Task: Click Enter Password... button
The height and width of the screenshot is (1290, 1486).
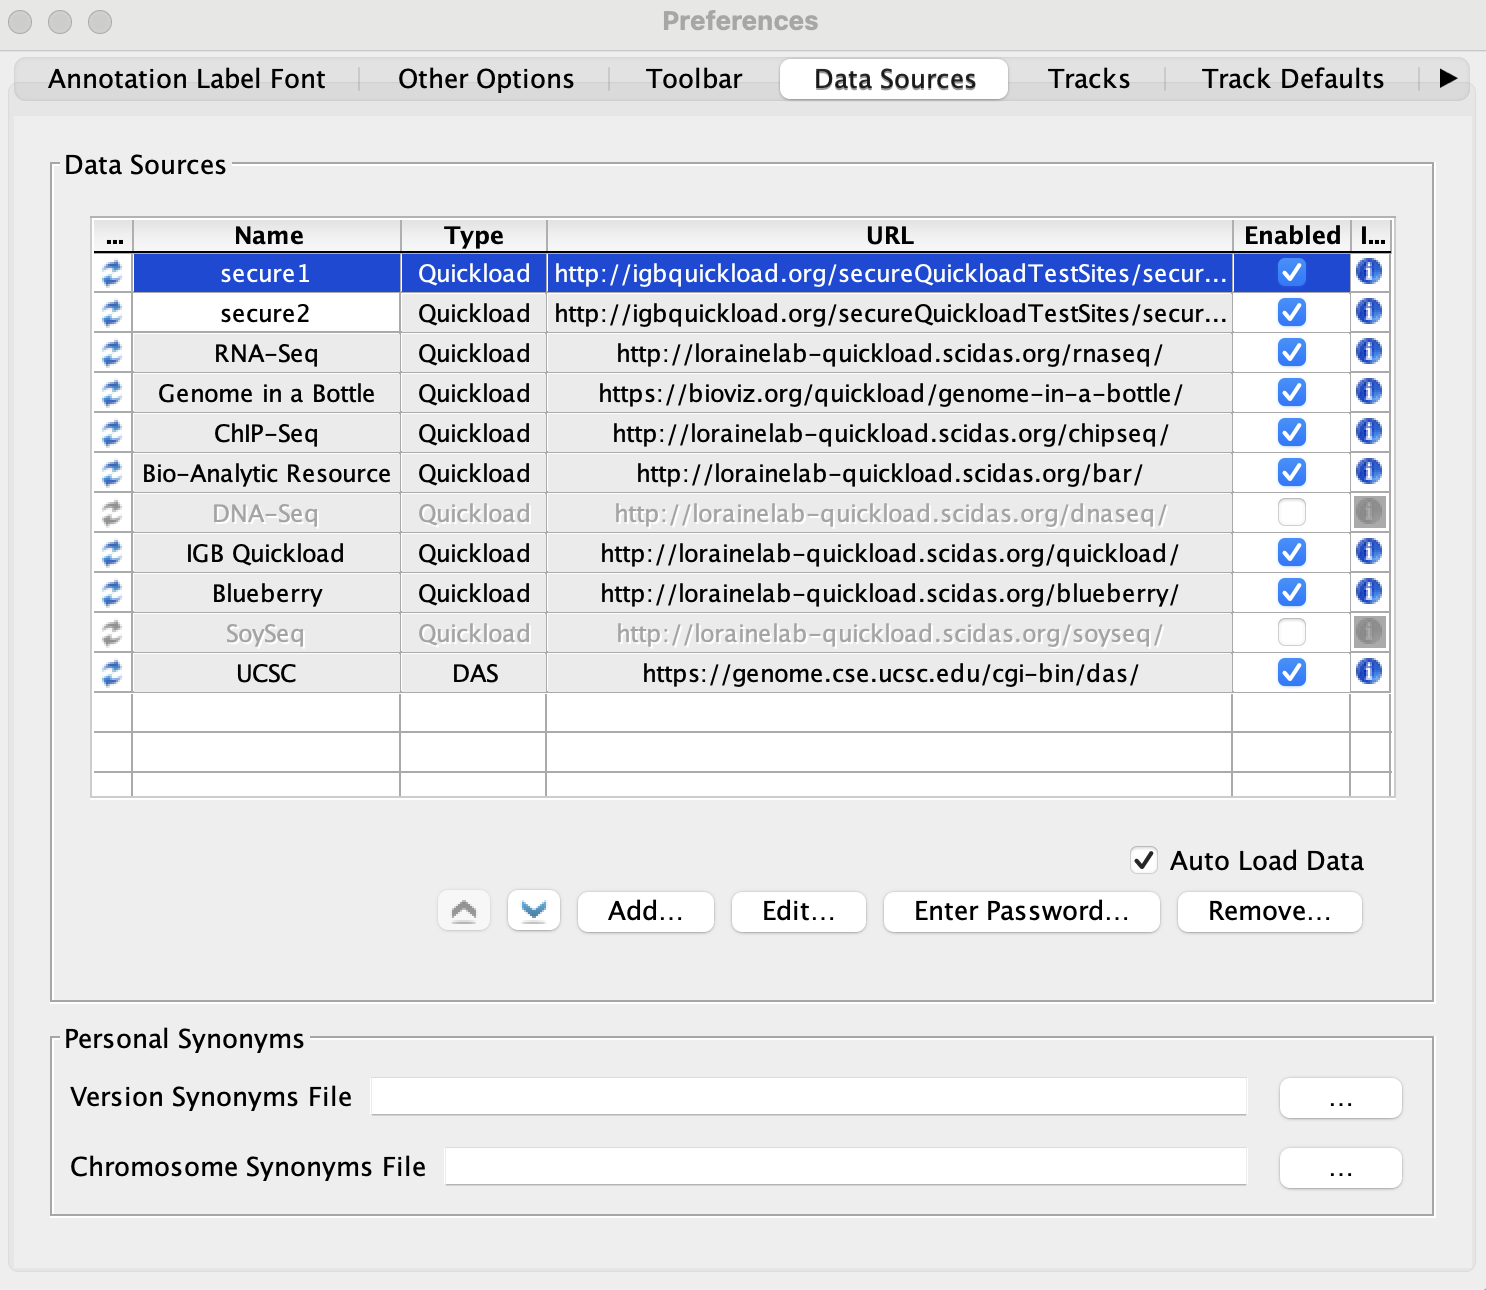Action: coord(1022,911)
